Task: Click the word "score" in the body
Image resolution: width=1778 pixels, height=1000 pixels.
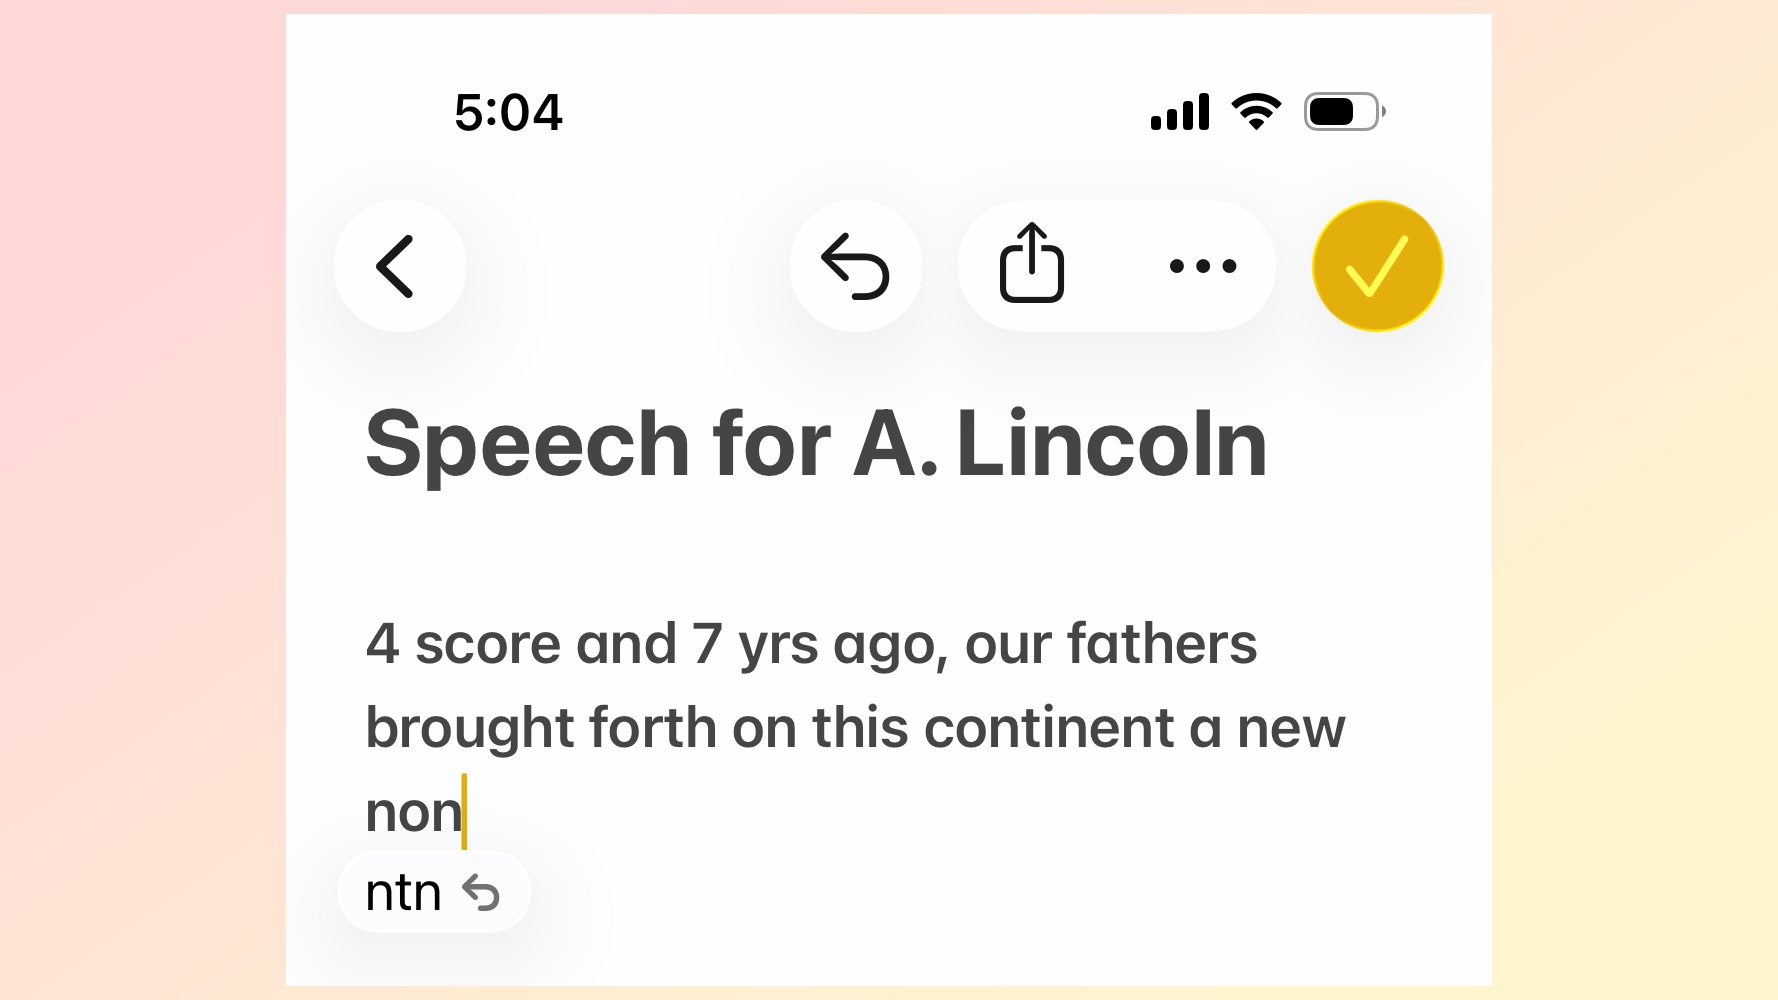Action: coord(487,646)
